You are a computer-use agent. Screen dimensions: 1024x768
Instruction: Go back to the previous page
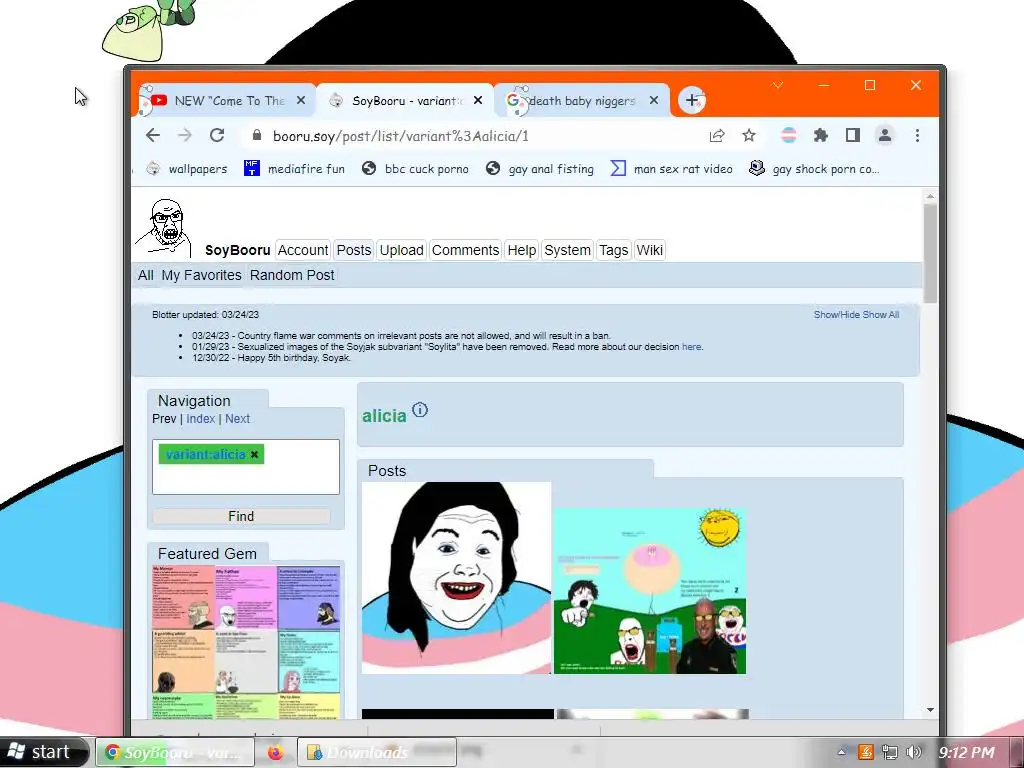click(x=153, y=135)
